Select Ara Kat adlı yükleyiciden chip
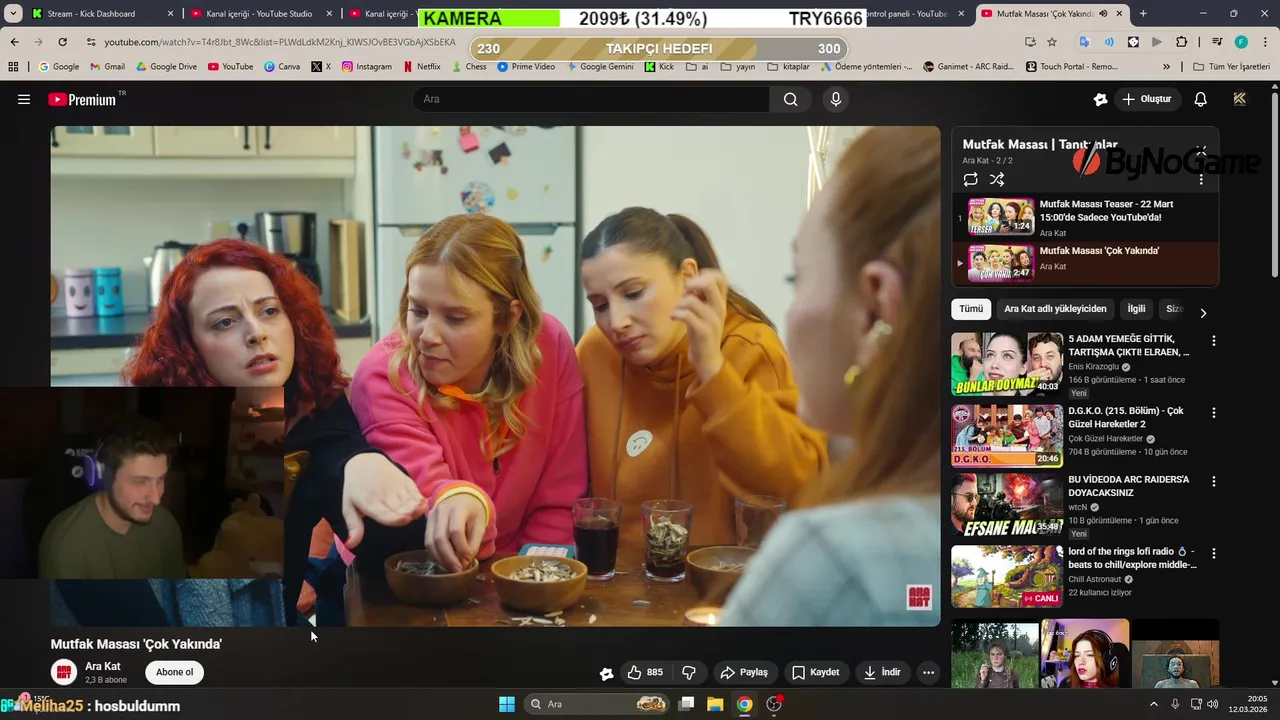The height and width of the screenshot is (720, 1280). [x=1055, y=309]
